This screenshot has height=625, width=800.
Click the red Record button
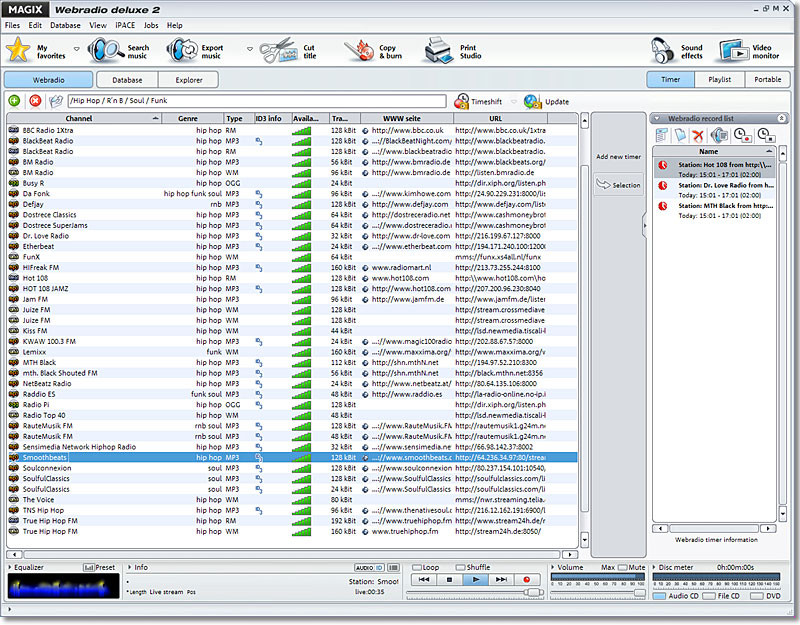pyautogui.click(x=527, y=580)
